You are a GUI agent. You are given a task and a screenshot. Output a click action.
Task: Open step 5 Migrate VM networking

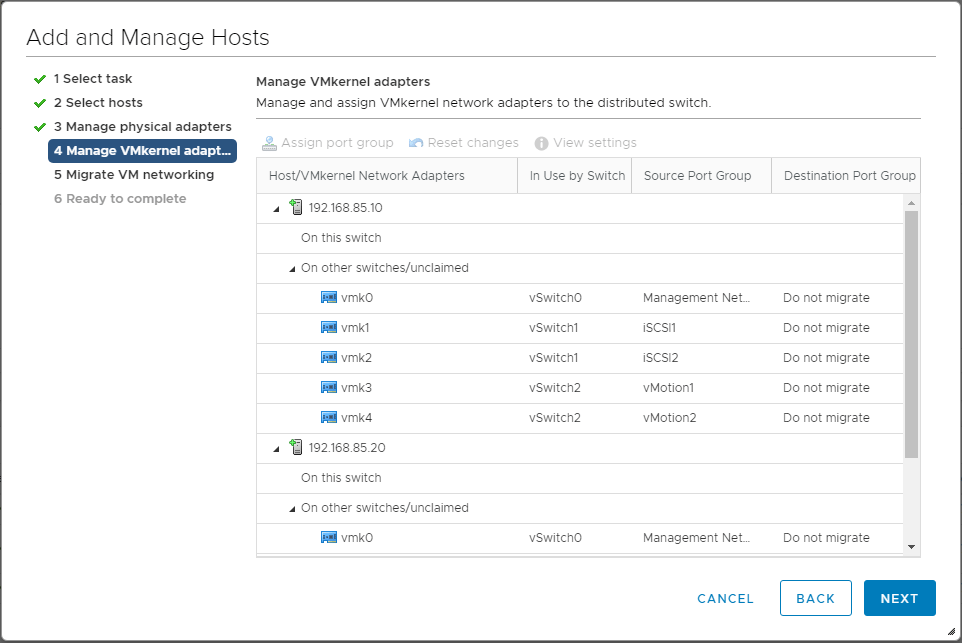click(x=133, y=175)
